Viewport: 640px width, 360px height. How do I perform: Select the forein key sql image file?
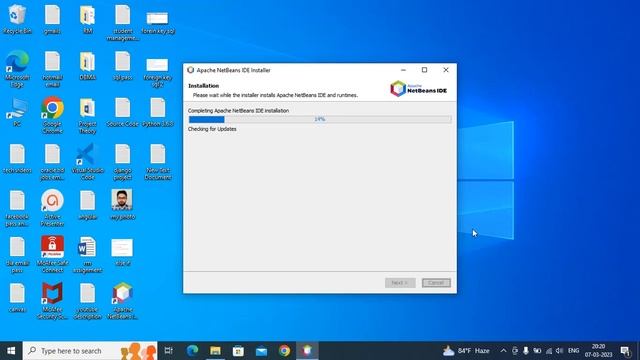(158, 22)
